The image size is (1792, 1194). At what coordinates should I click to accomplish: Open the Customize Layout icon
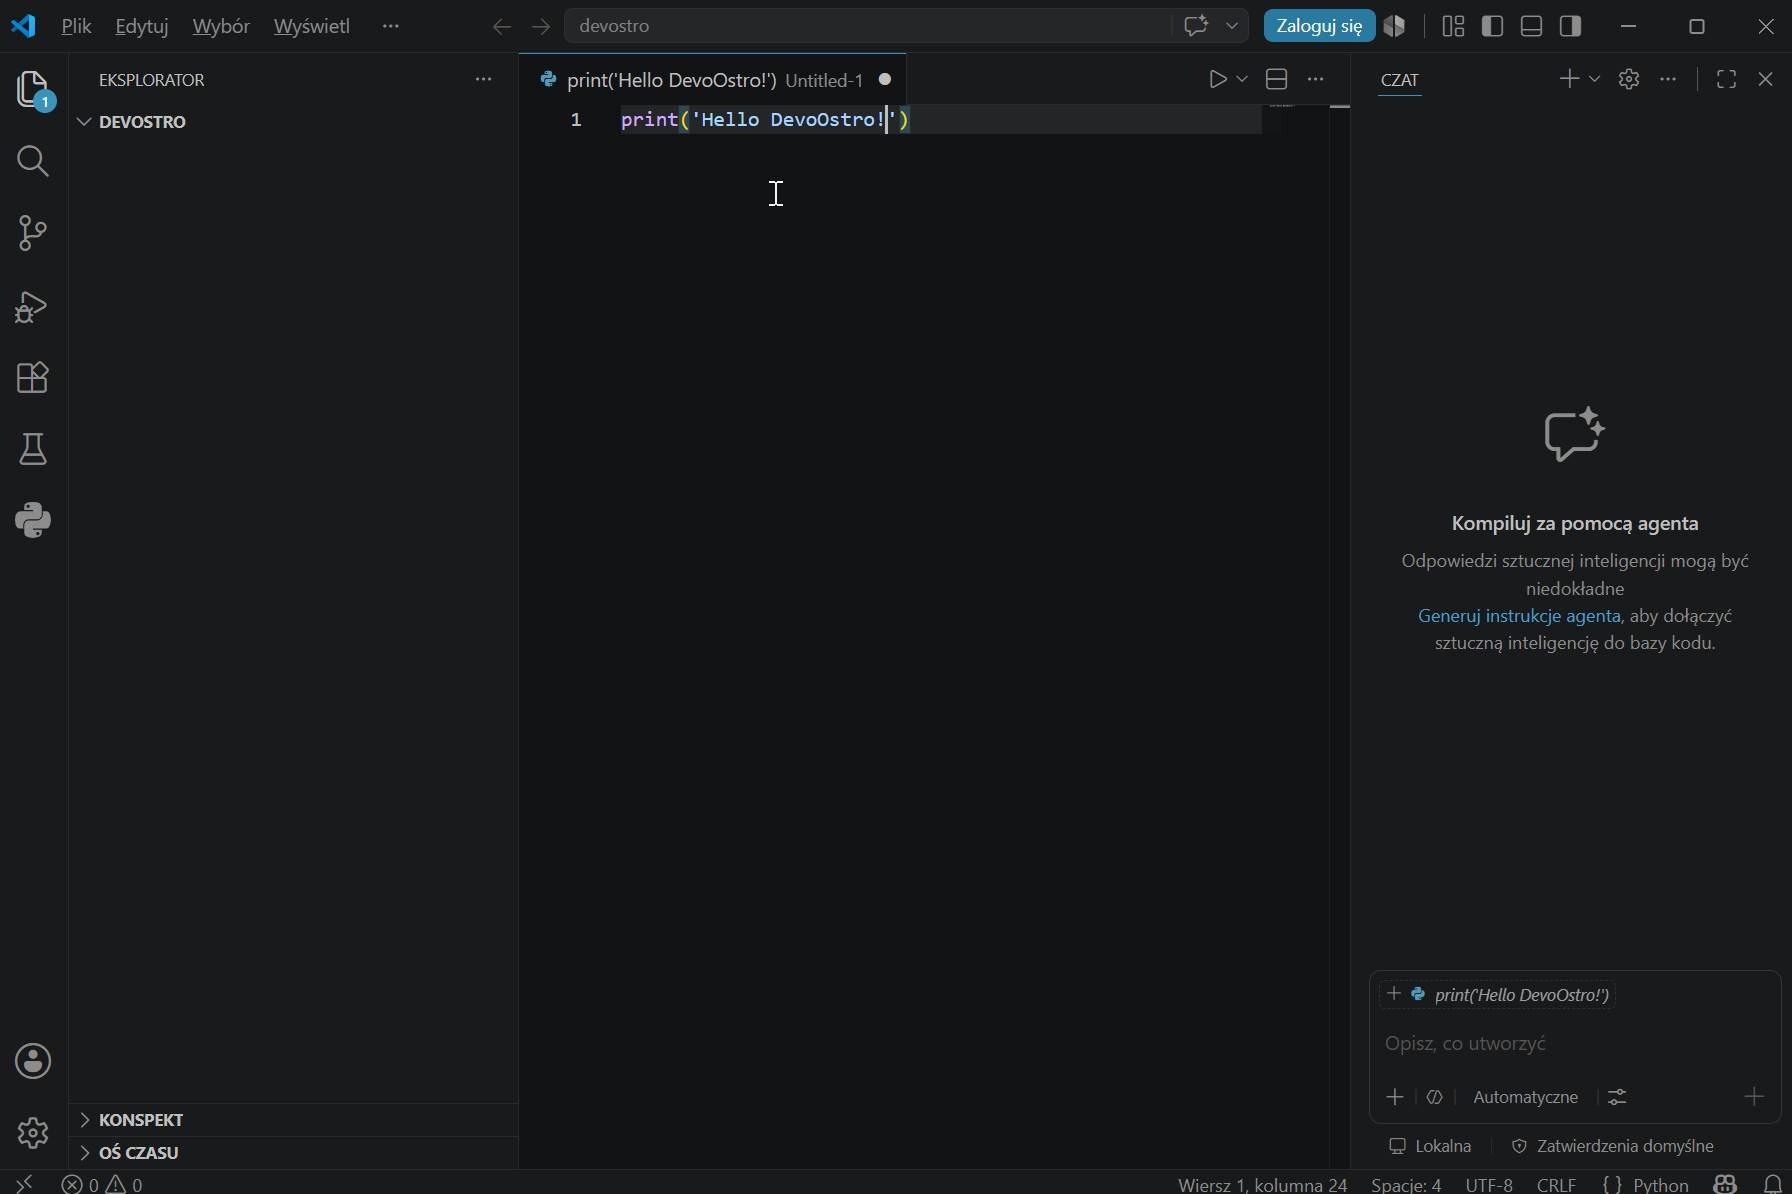(1453, 26)
